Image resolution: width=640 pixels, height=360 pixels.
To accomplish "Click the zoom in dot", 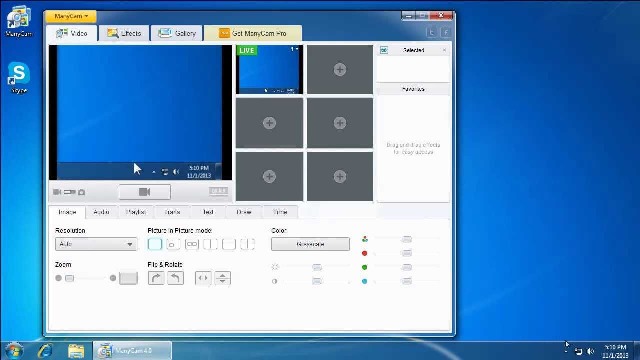I will (113, 278).
